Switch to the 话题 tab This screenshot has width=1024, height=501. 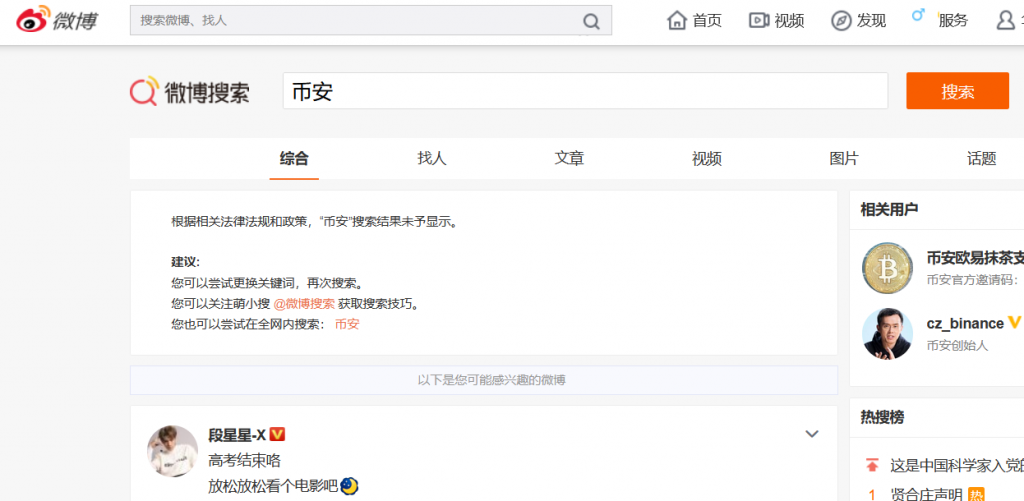982,158
